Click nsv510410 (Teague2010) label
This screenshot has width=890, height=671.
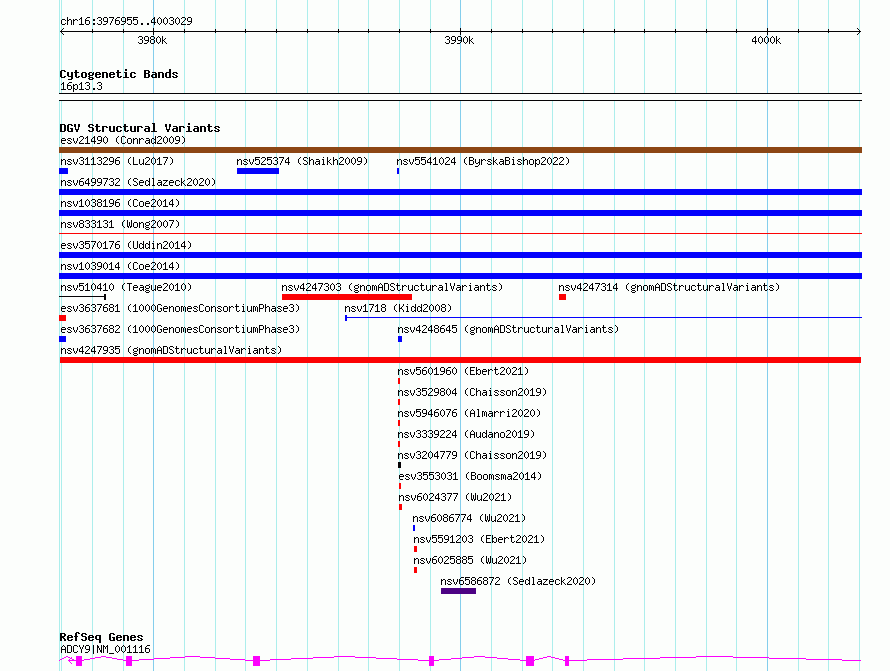pos(126,287)
